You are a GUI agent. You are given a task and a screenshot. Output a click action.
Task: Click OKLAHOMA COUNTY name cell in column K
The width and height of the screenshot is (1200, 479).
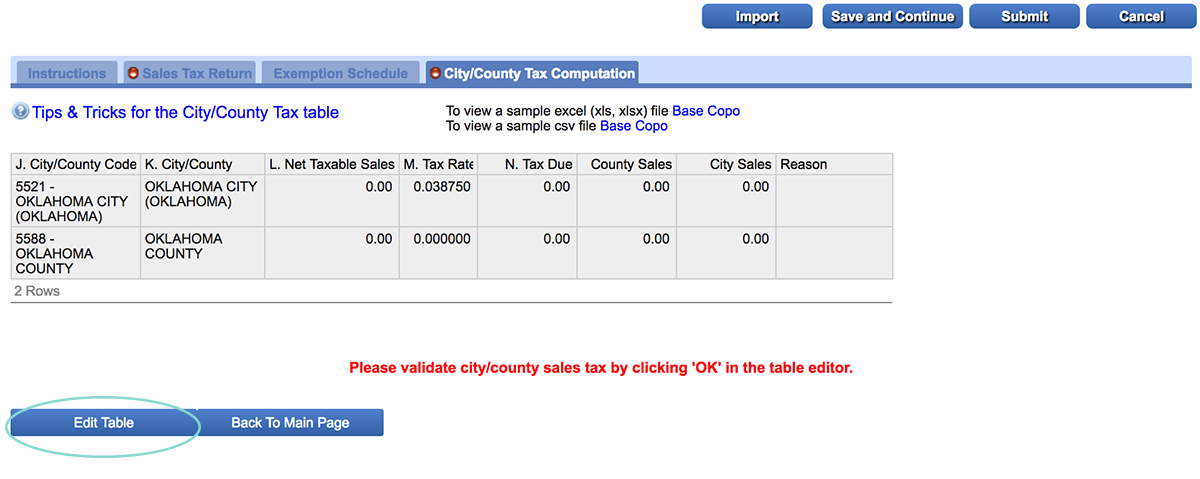pyautogui.click(x=202, y=253)
